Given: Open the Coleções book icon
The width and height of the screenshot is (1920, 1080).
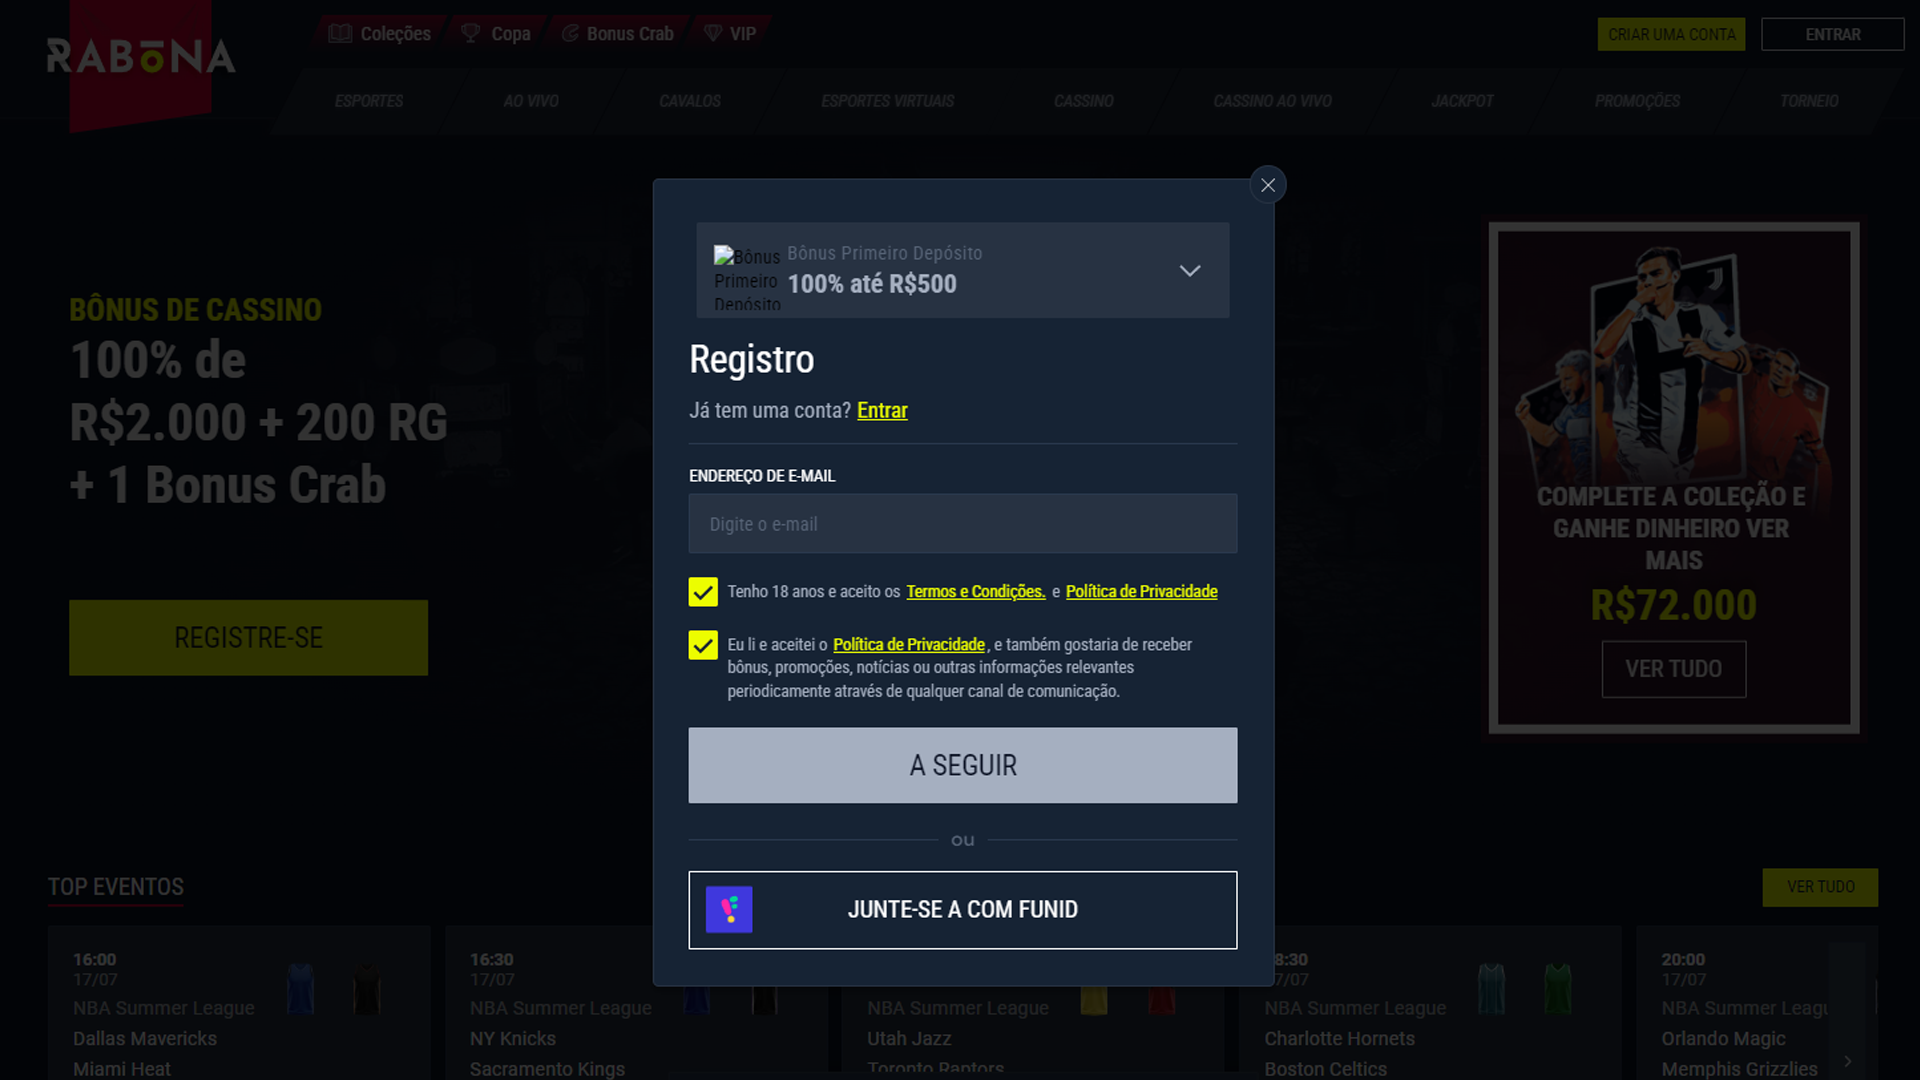Looking at the screenshot, I should tap(340, 33).
